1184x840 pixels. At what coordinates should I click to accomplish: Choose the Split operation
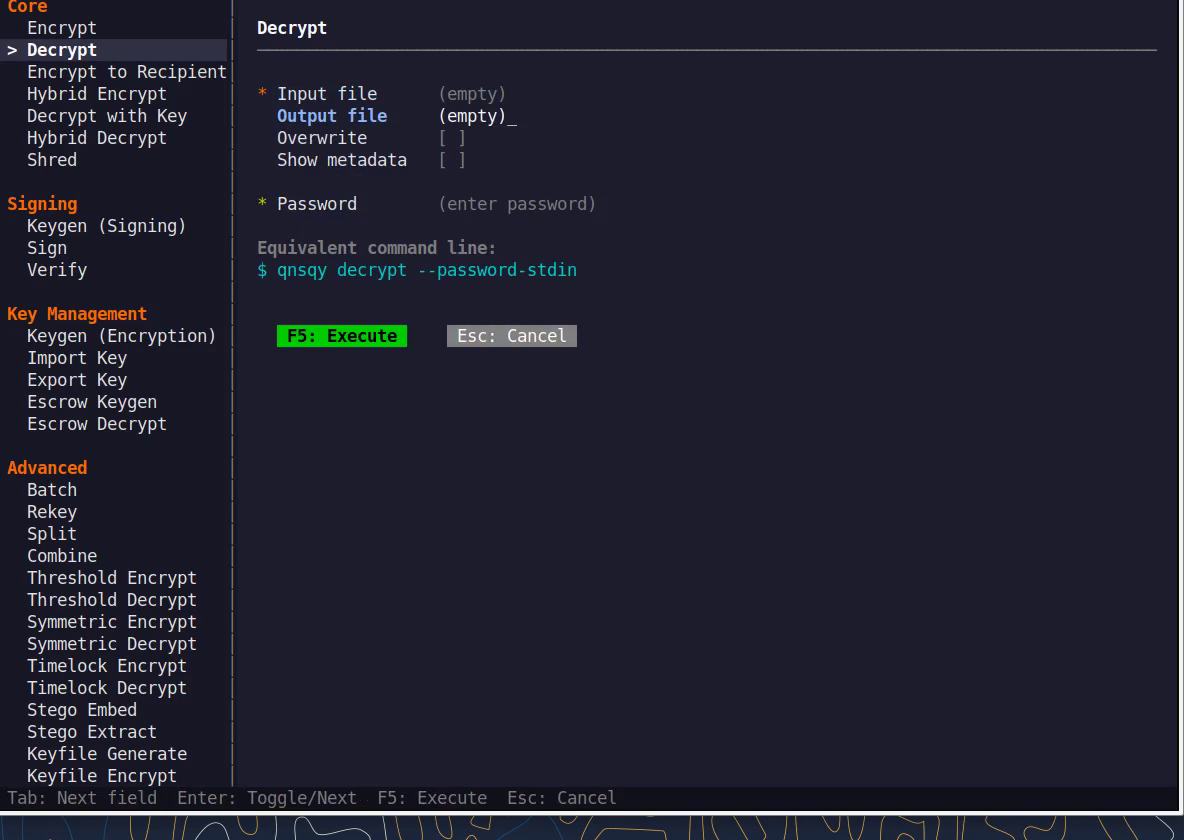click(52, 533)
